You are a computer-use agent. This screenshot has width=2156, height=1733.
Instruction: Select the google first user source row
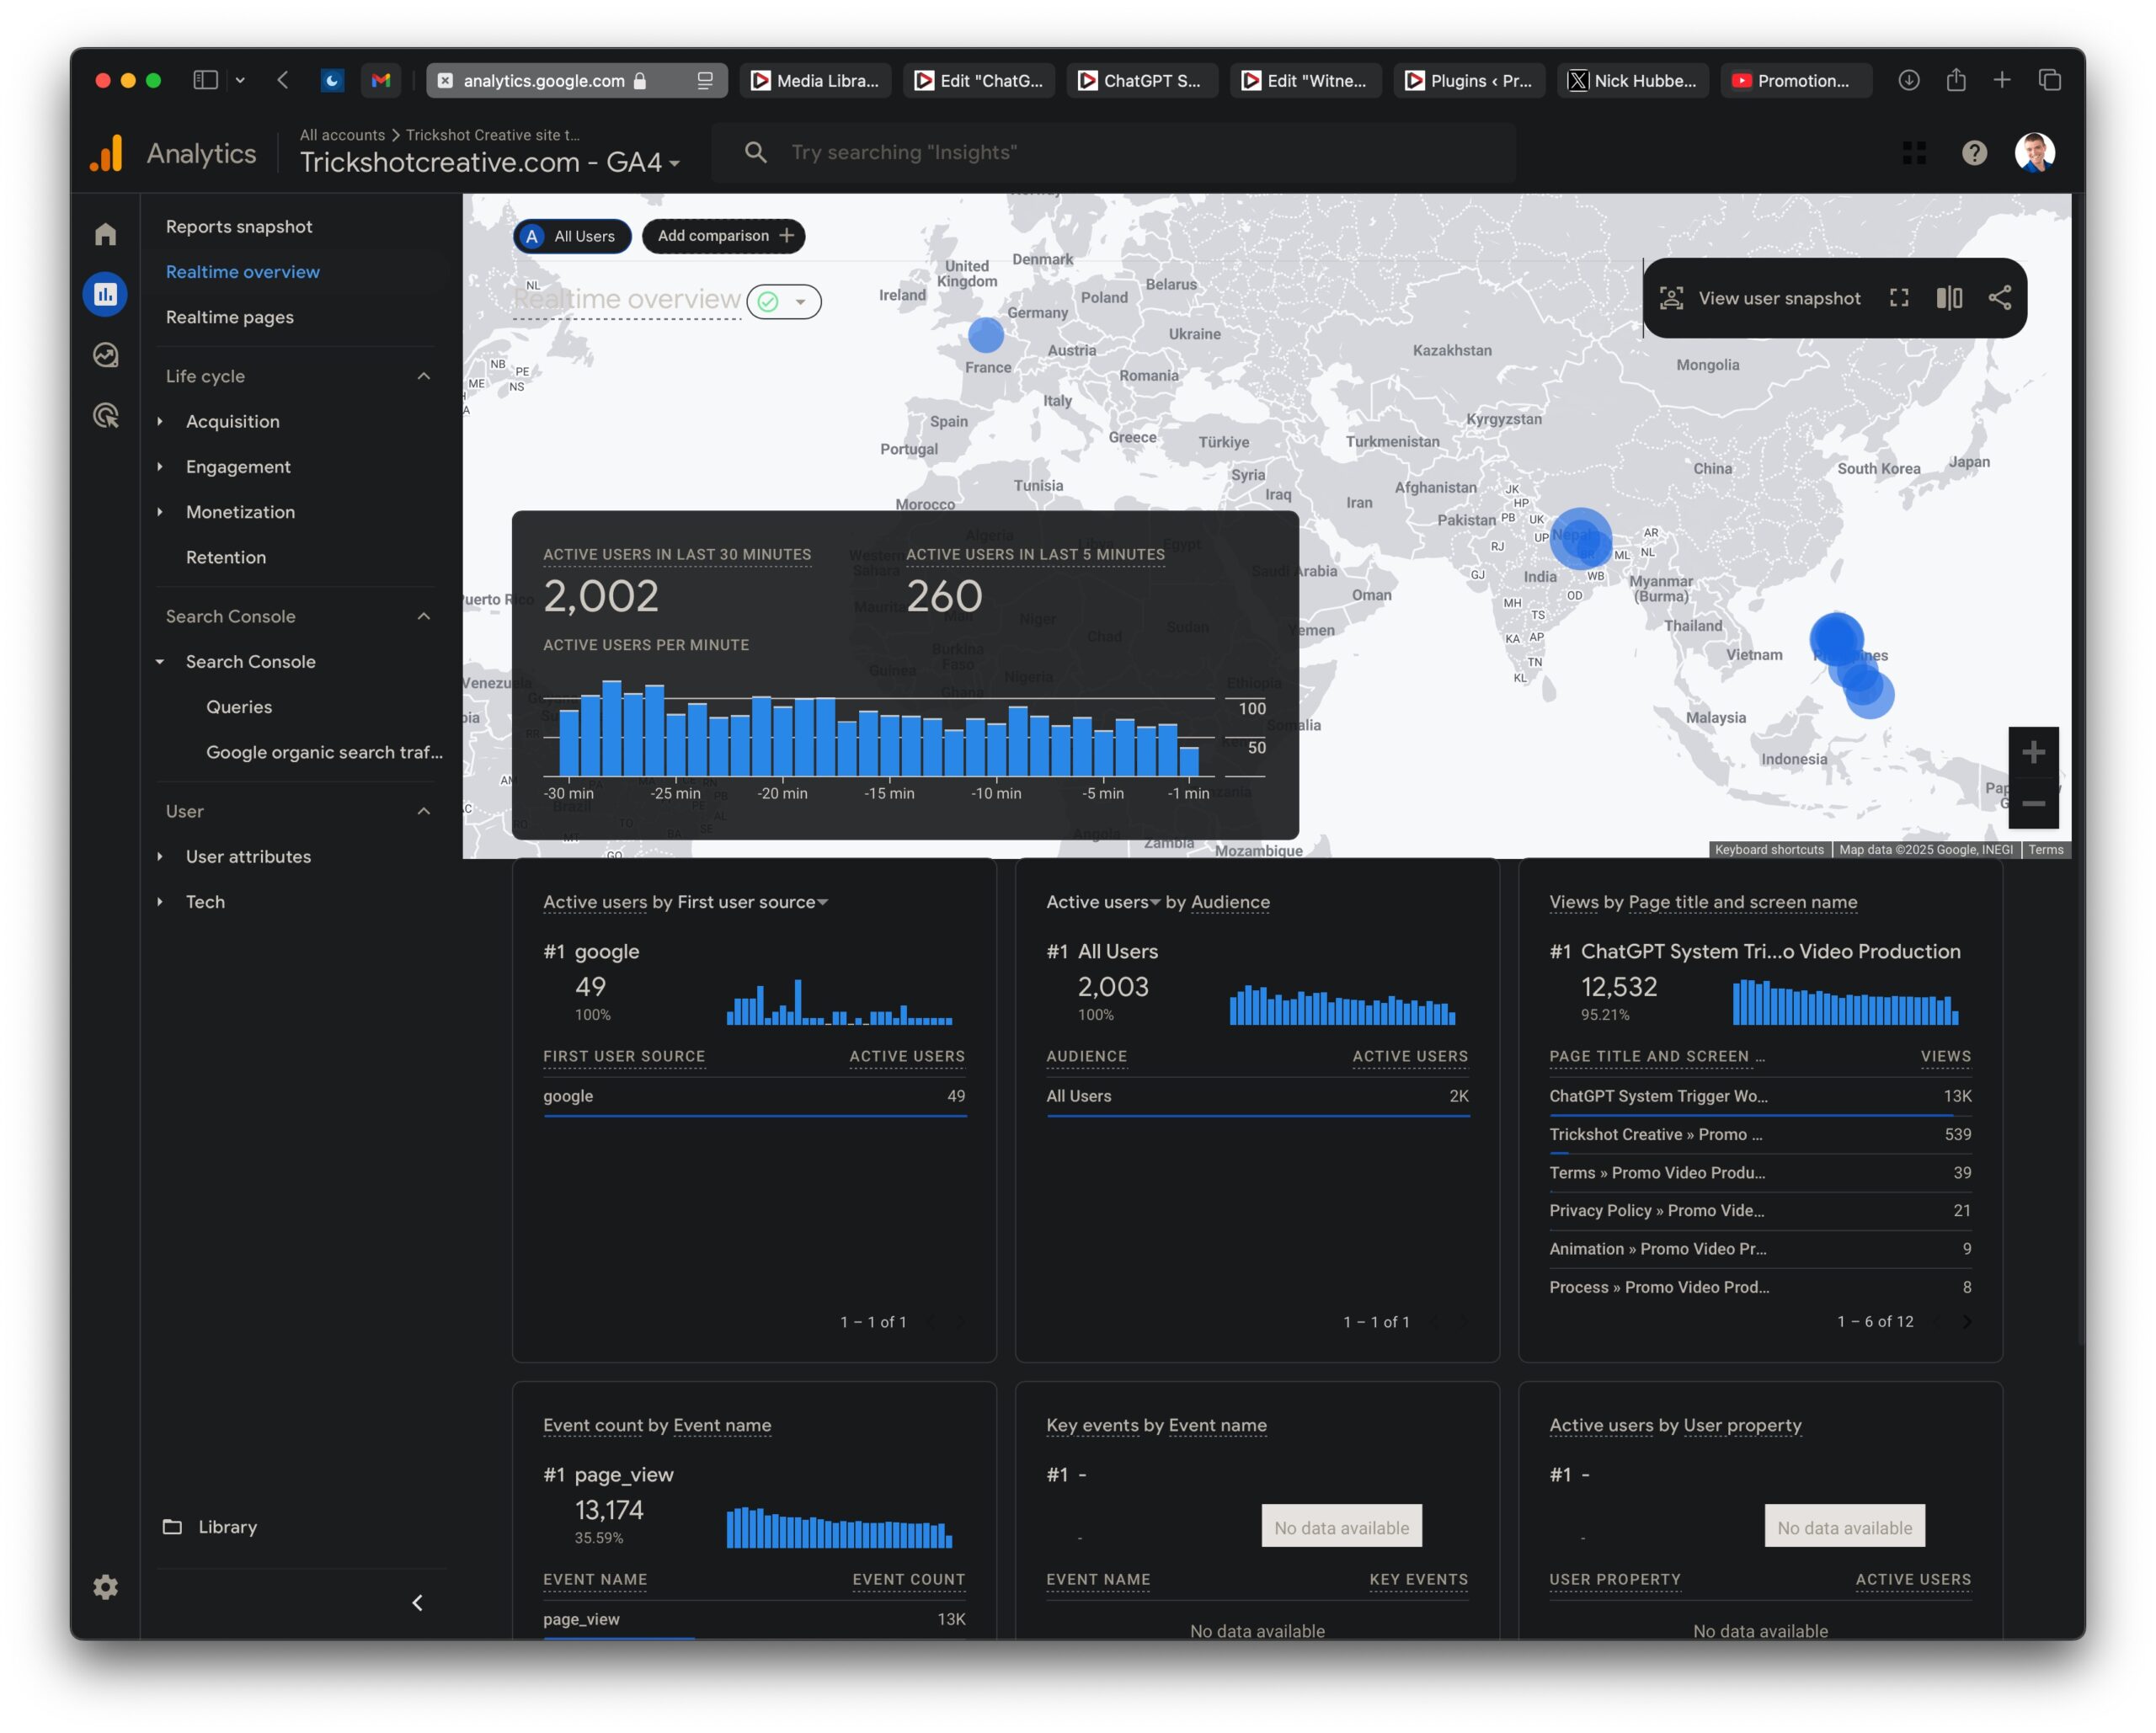coord(754,1096)
